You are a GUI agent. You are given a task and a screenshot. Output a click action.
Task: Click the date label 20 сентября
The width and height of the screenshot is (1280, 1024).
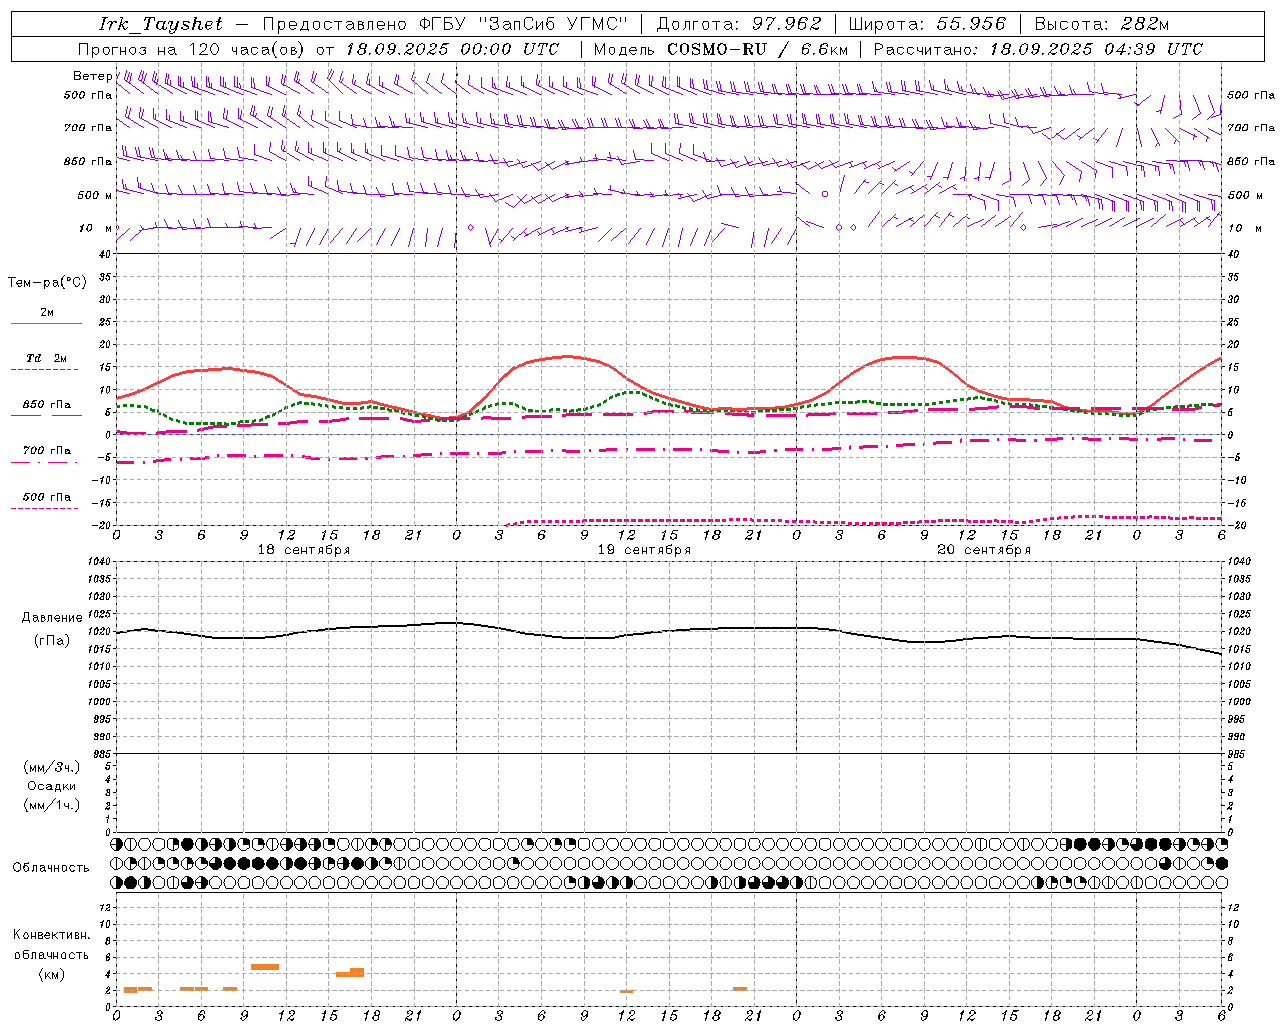[984, 550]
